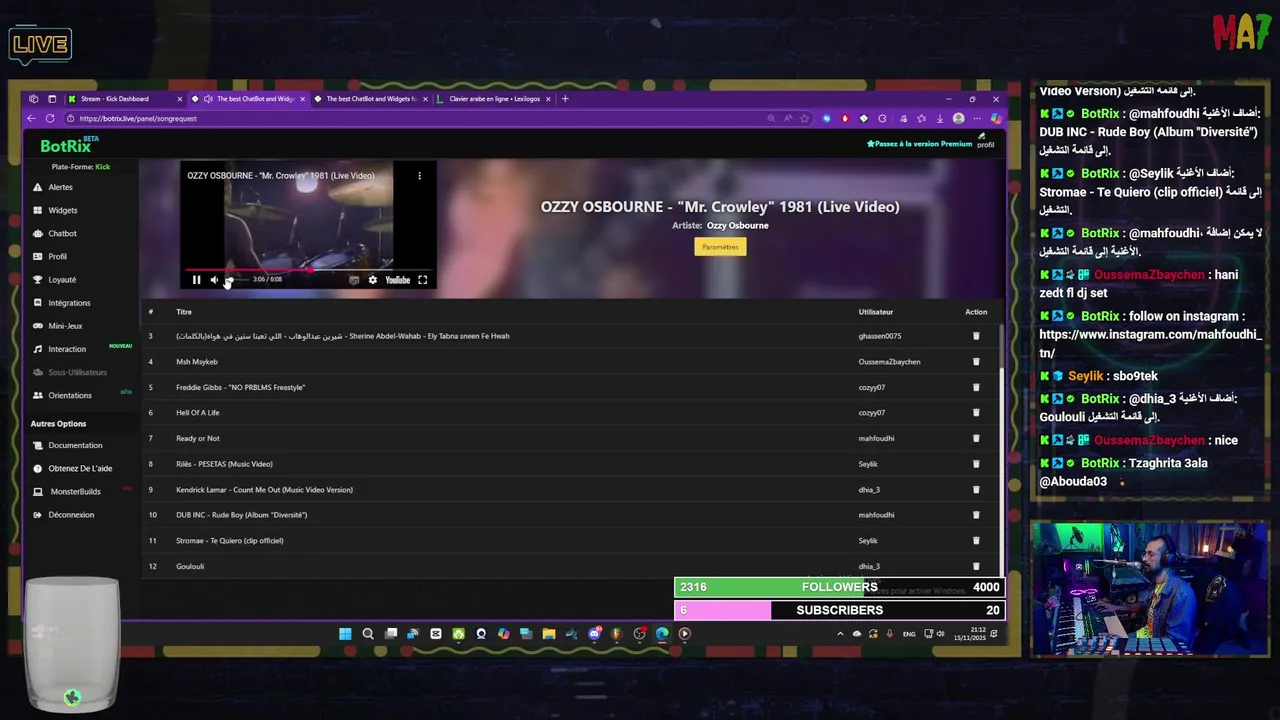Screen dimensions: 1280x720
Task: Open the video three-dot more menu
Action: [x=420, y=176]
